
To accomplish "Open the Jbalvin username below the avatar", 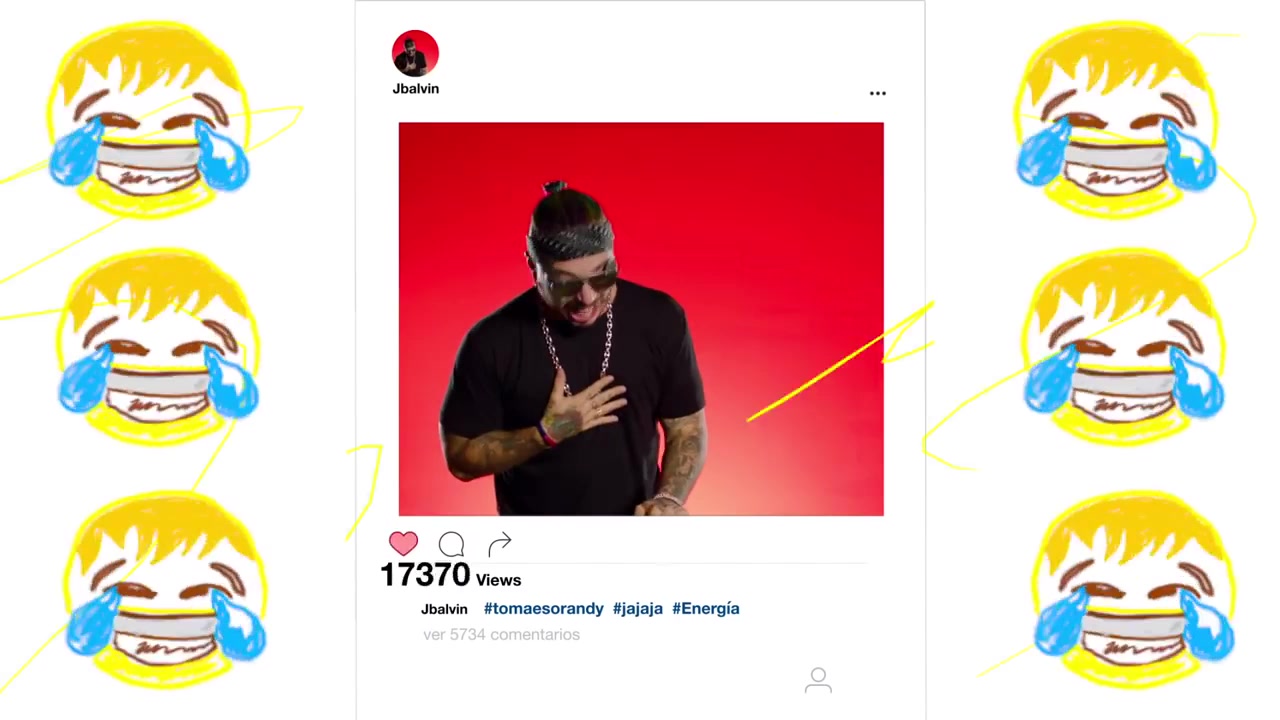I will click(x=415, y=88).
